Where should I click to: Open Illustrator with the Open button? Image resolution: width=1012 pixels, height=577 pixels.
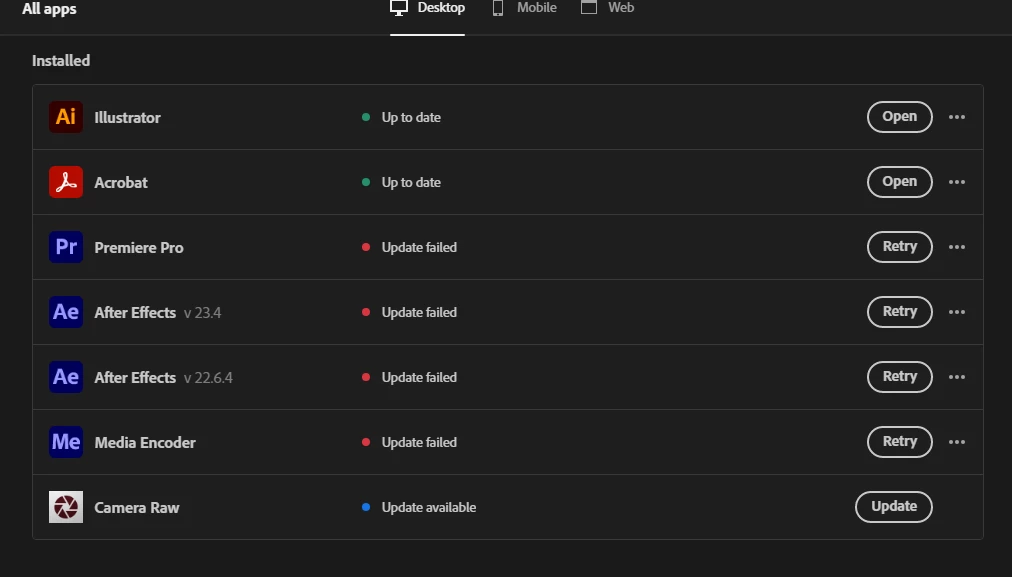(x=900, y=117)
